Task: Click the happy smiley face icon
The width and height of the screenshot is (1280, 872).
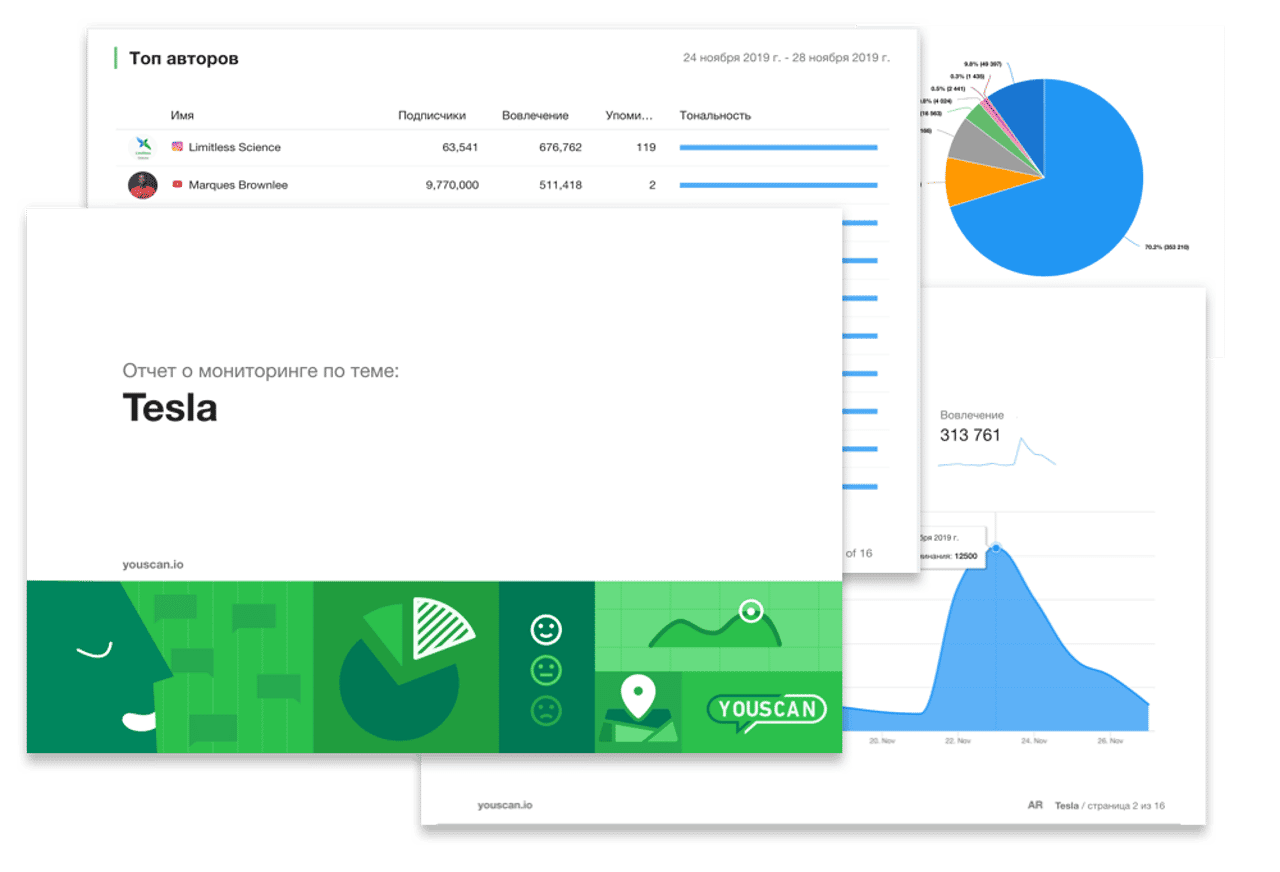Action: coord(546,629)
